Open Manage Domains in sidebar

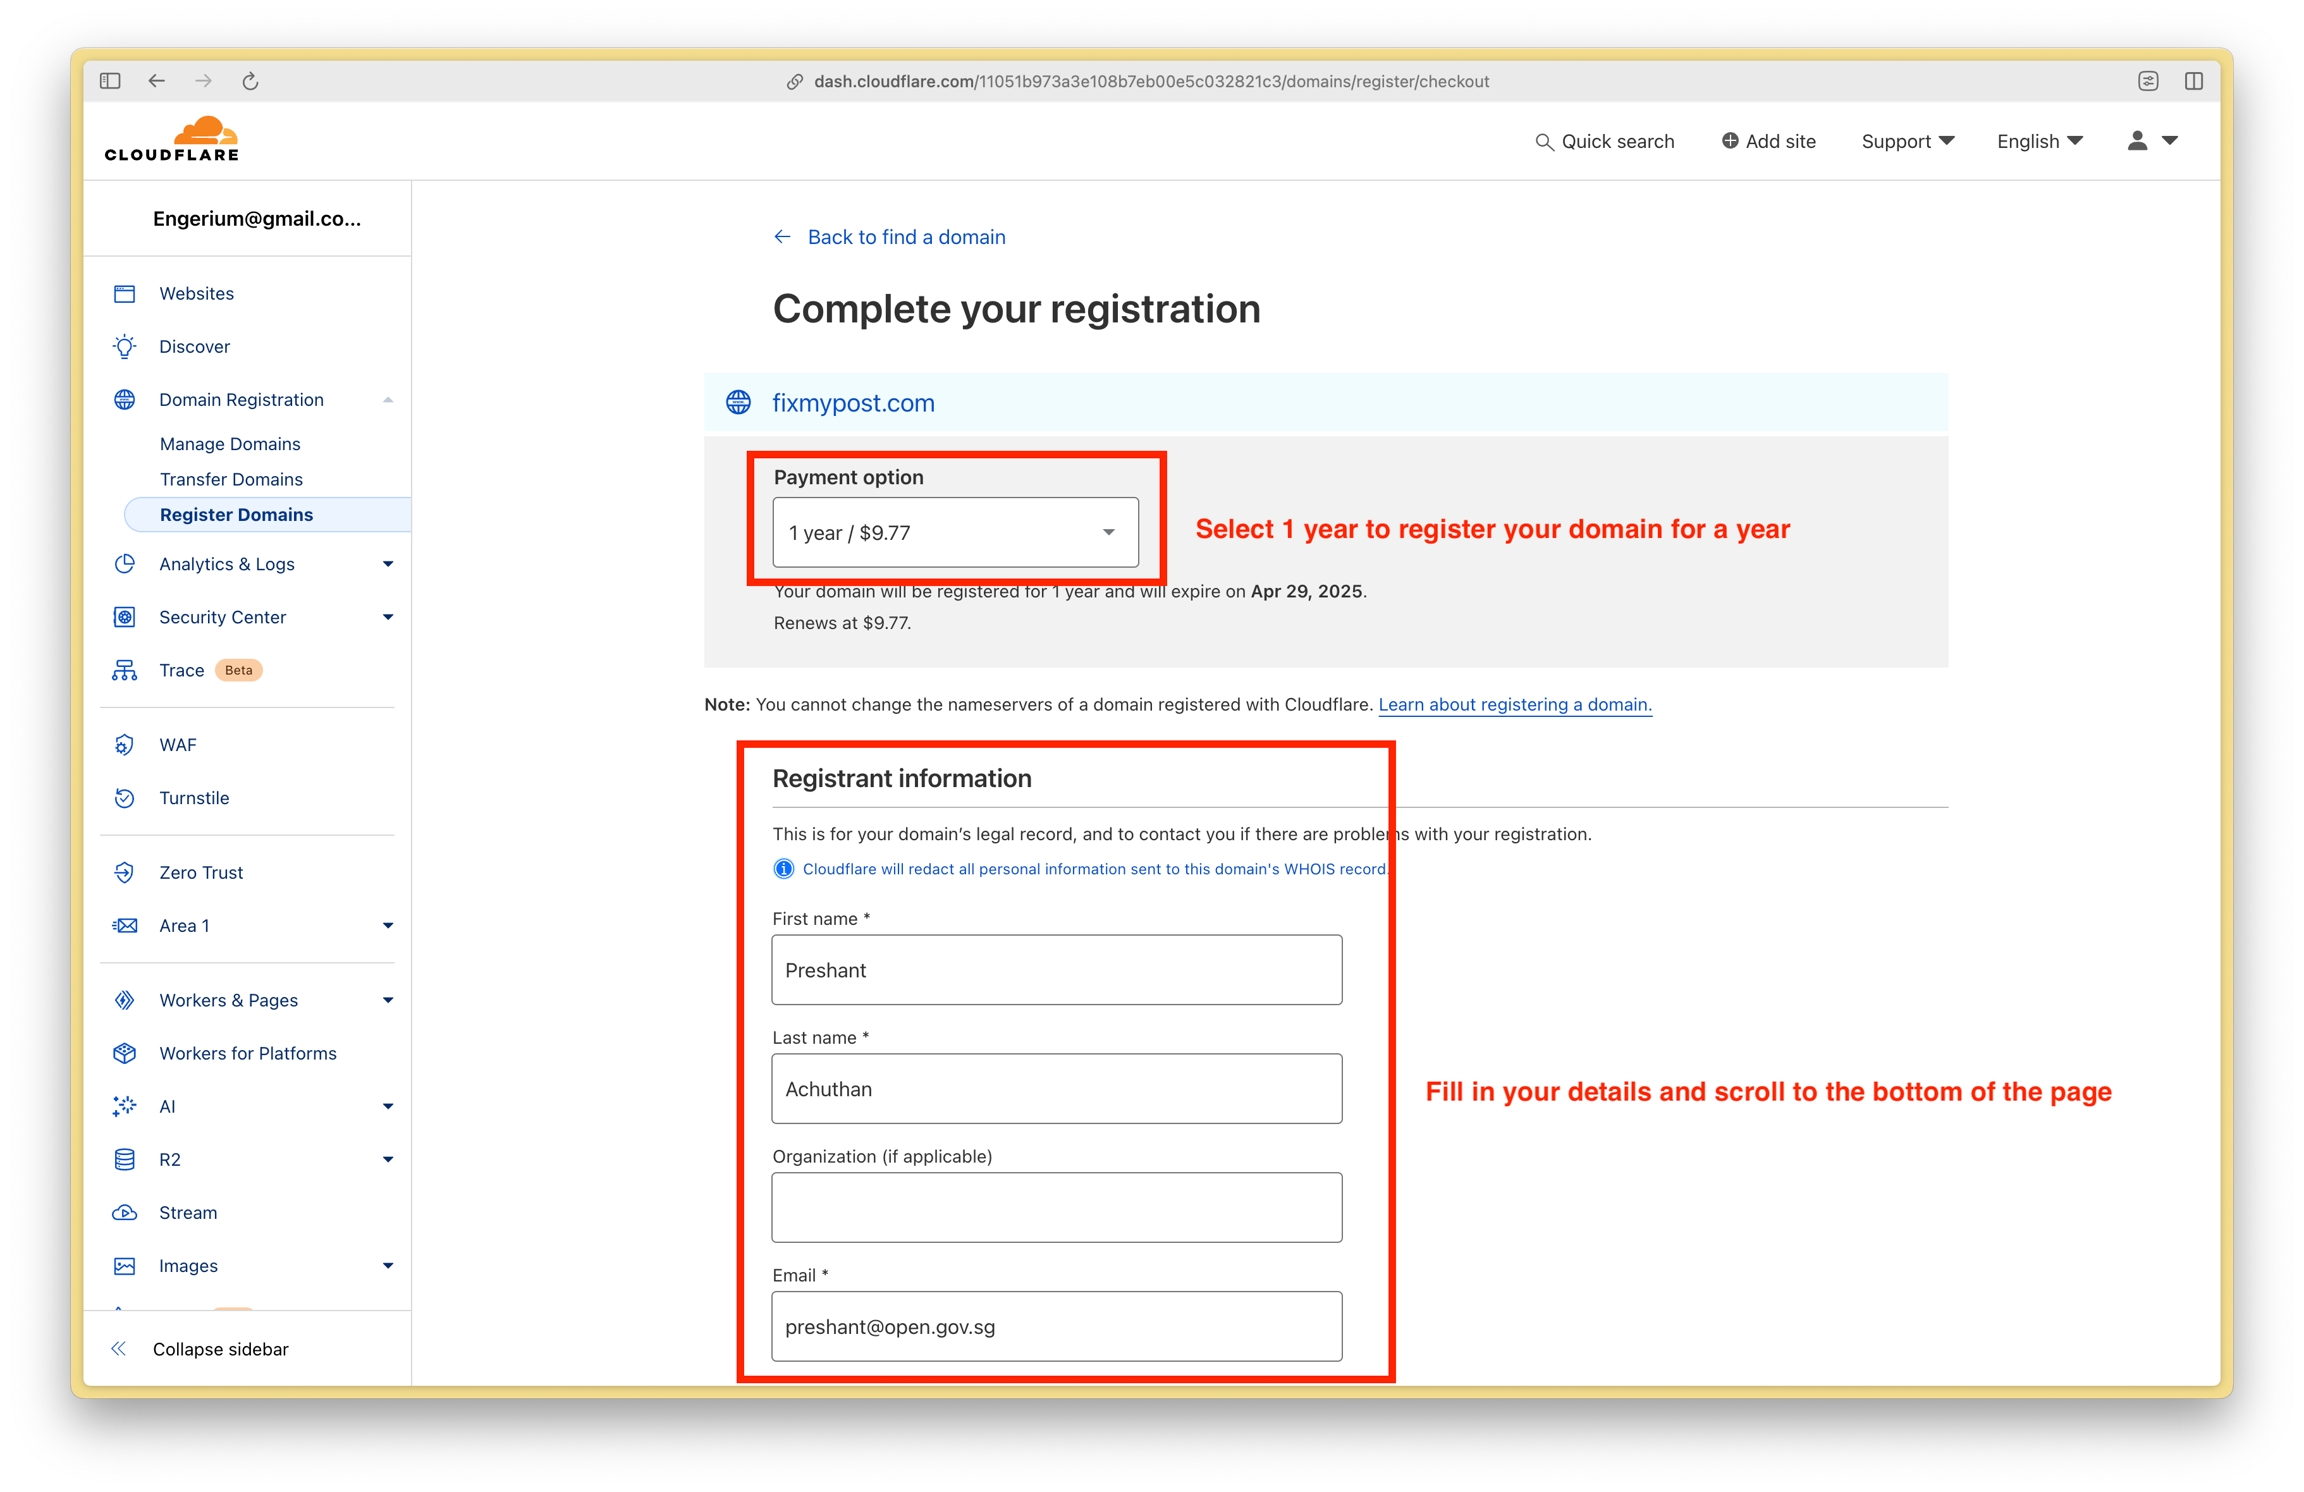tap(230, 443)
